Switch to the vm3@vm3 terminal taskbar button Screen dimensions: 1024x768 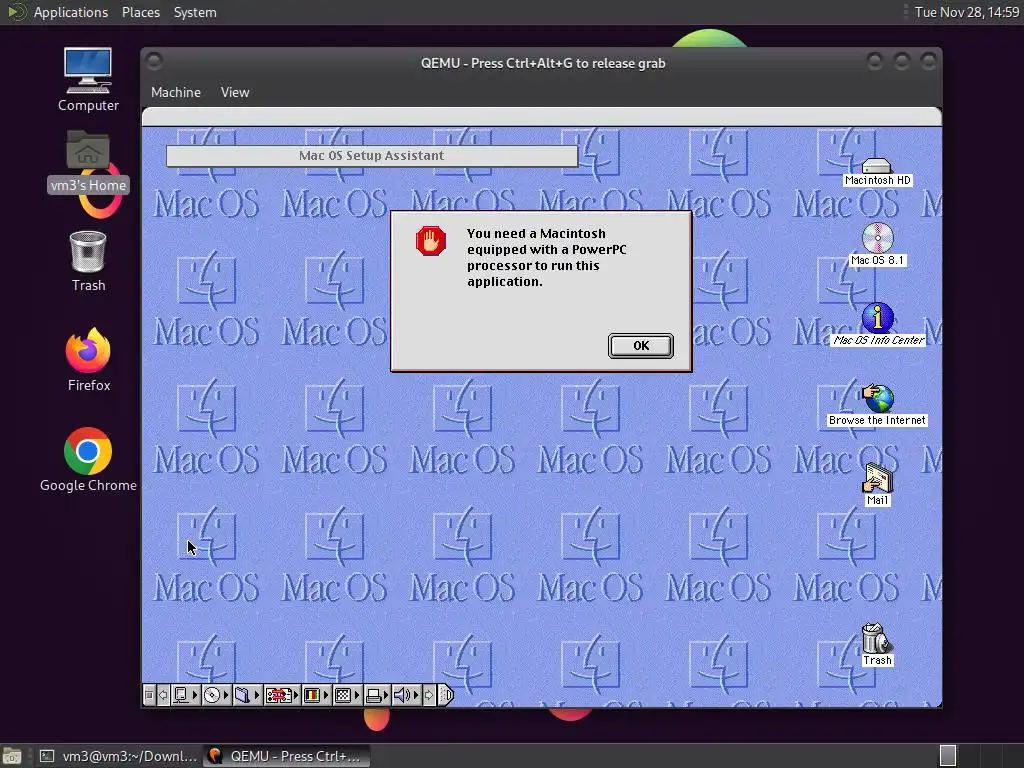tap(118, 756)
